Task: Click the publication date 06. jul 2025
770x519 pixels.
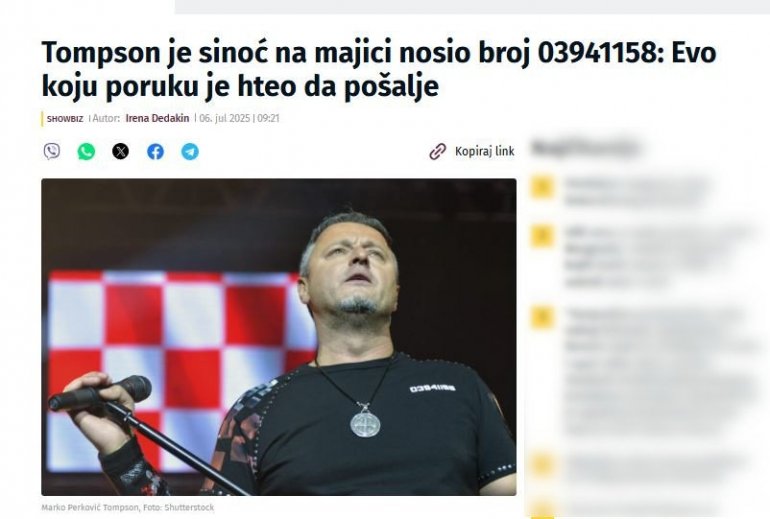Action: [225, 118]
